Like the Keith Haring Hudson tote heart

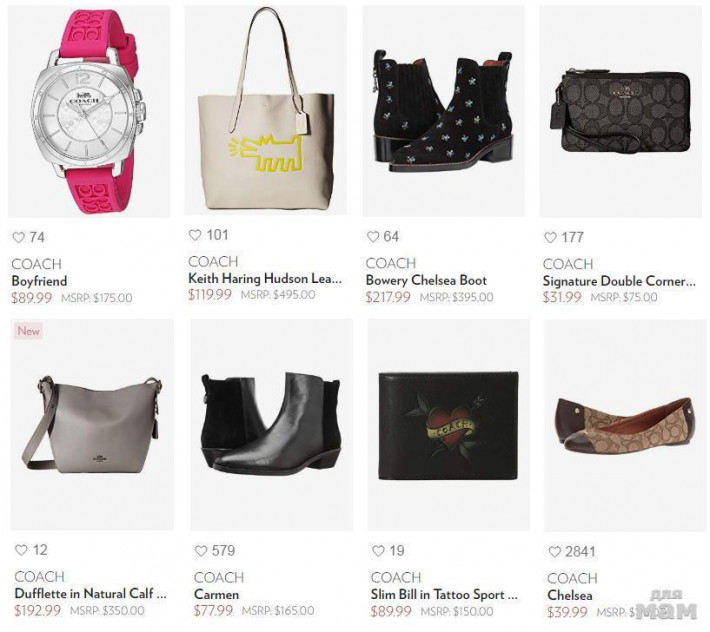pos(195,235)
